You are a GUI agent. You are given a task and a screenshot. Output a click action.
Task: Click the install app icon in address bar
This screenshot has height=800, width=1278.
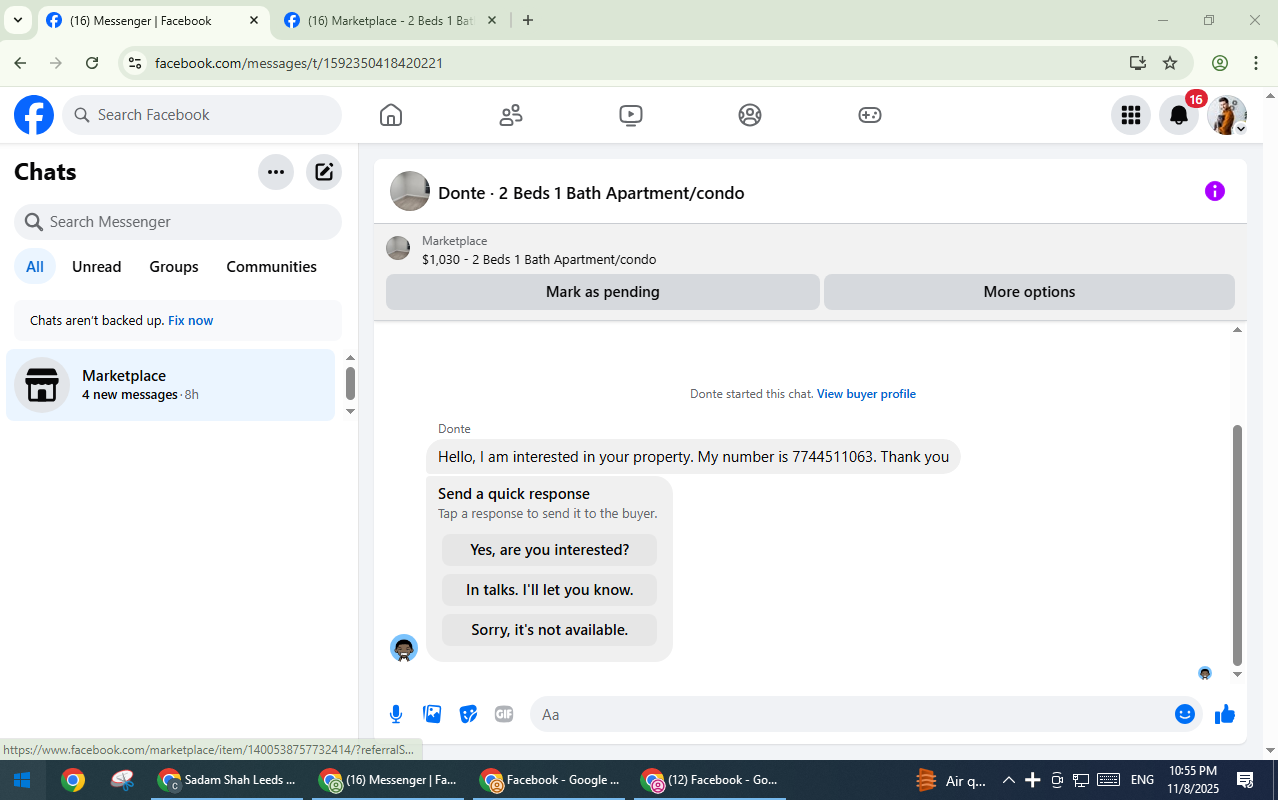(x=1138, y=63)
